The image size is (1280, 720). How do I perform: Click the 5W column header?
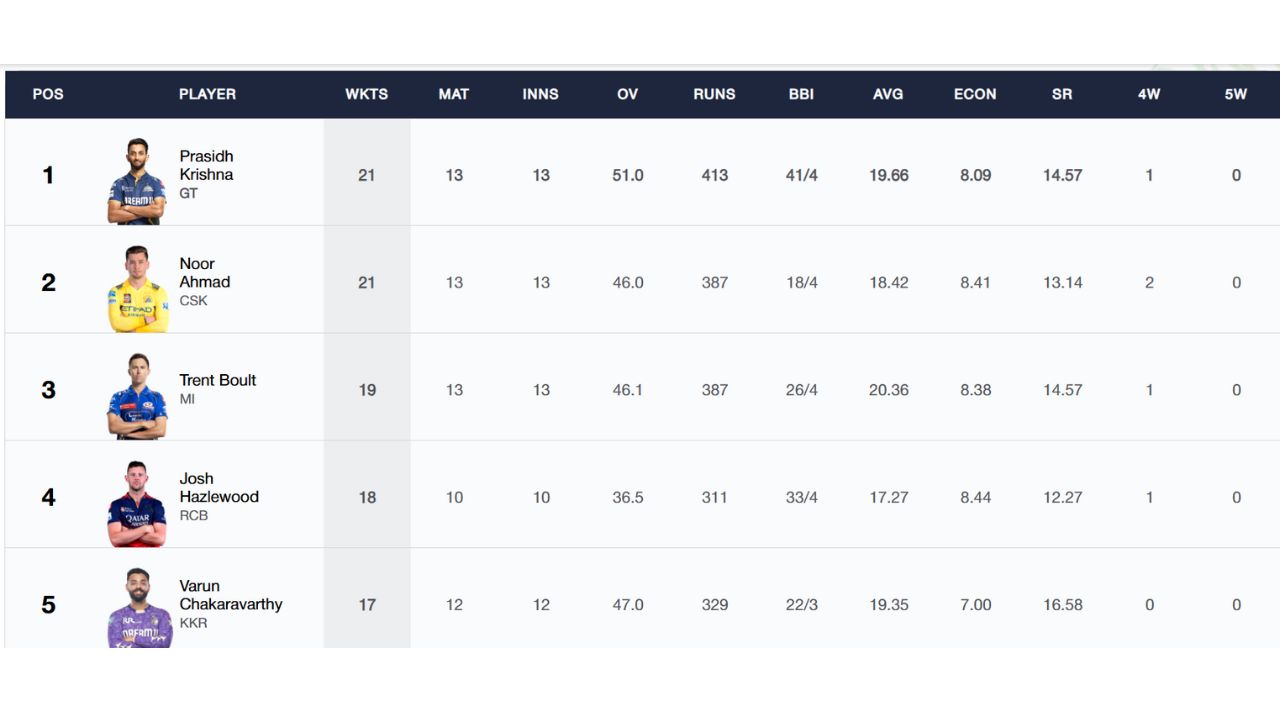(1236, 94)
